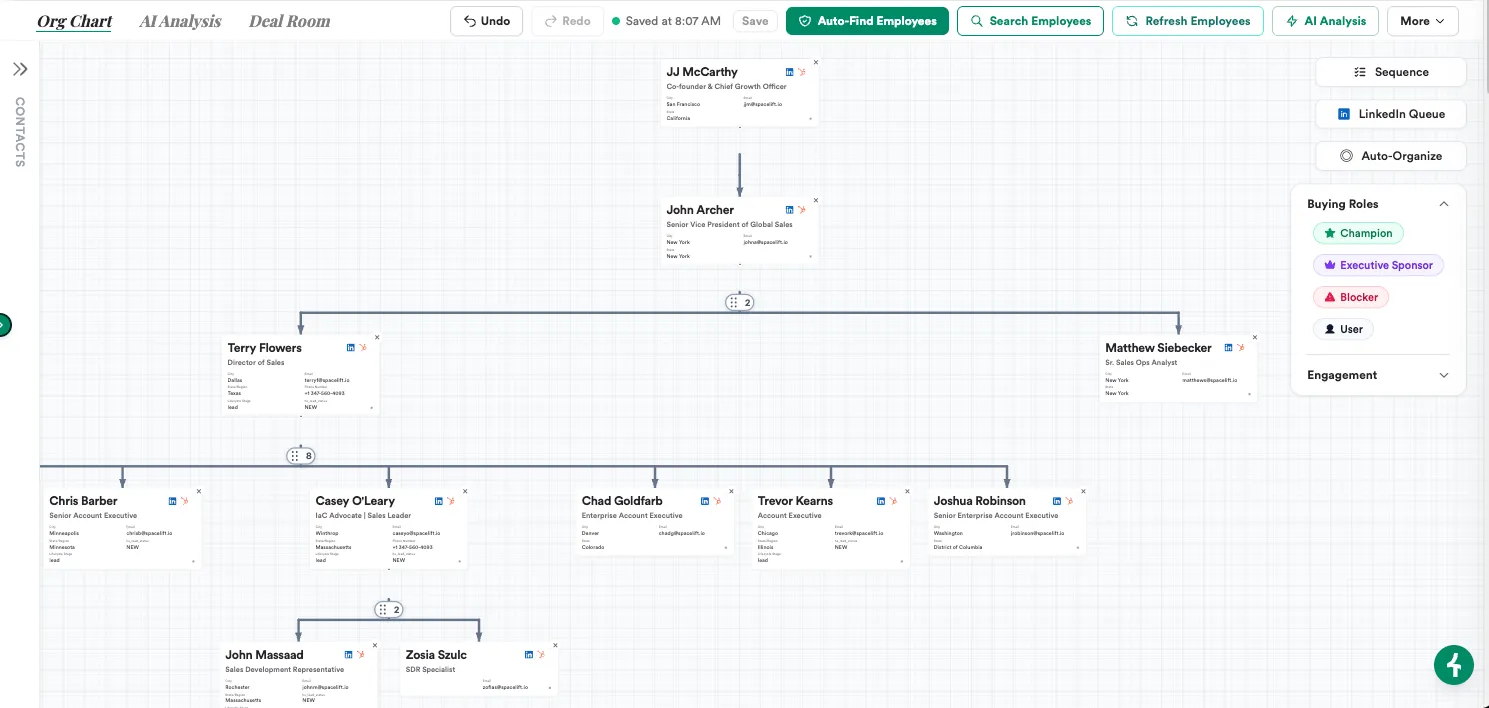Open Zosia Szulc's LinkedIn icon
Screen dimensions: 1489x708
[x=529, y=655]
